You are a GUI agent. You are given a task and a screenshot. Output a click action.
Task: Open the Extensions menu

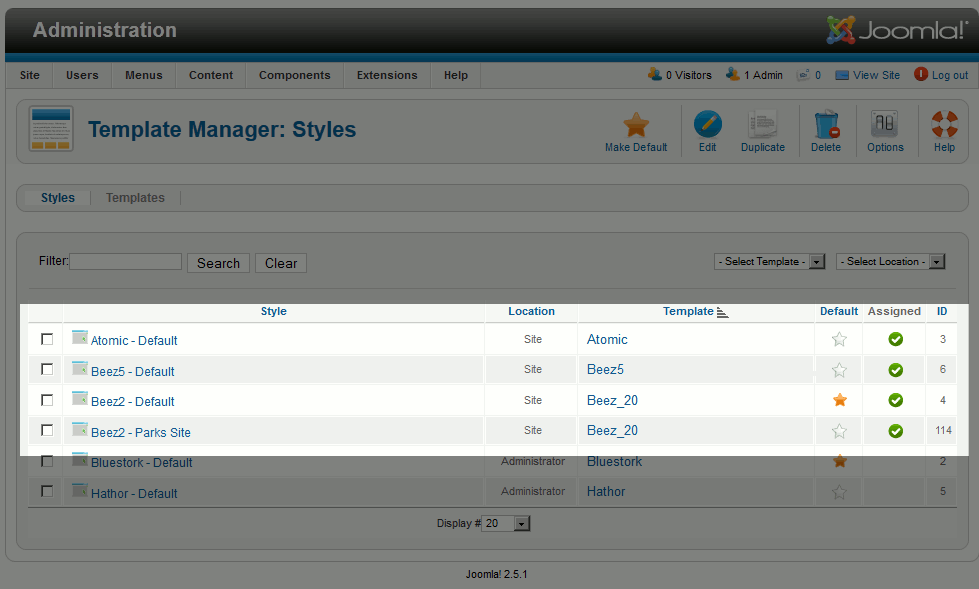tap(387, 75)
